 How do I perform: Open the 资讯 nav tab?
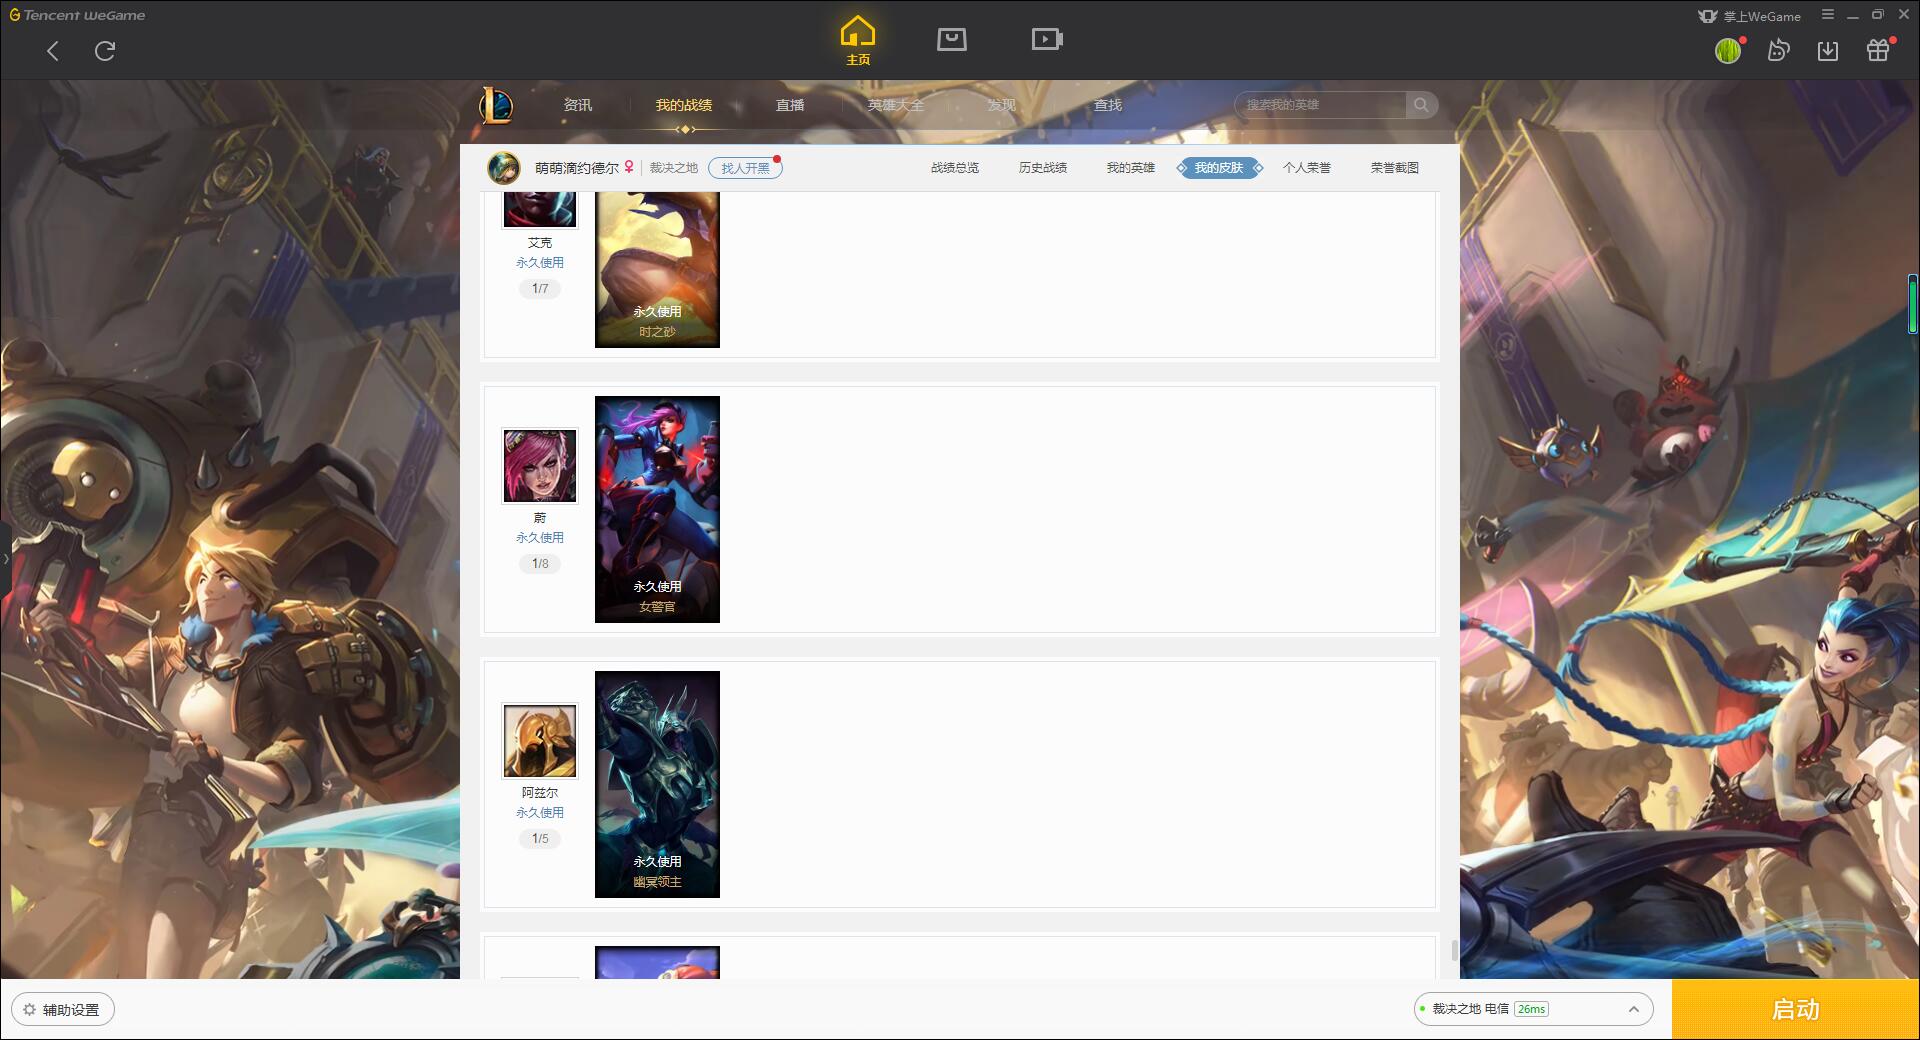click(578, 105)
